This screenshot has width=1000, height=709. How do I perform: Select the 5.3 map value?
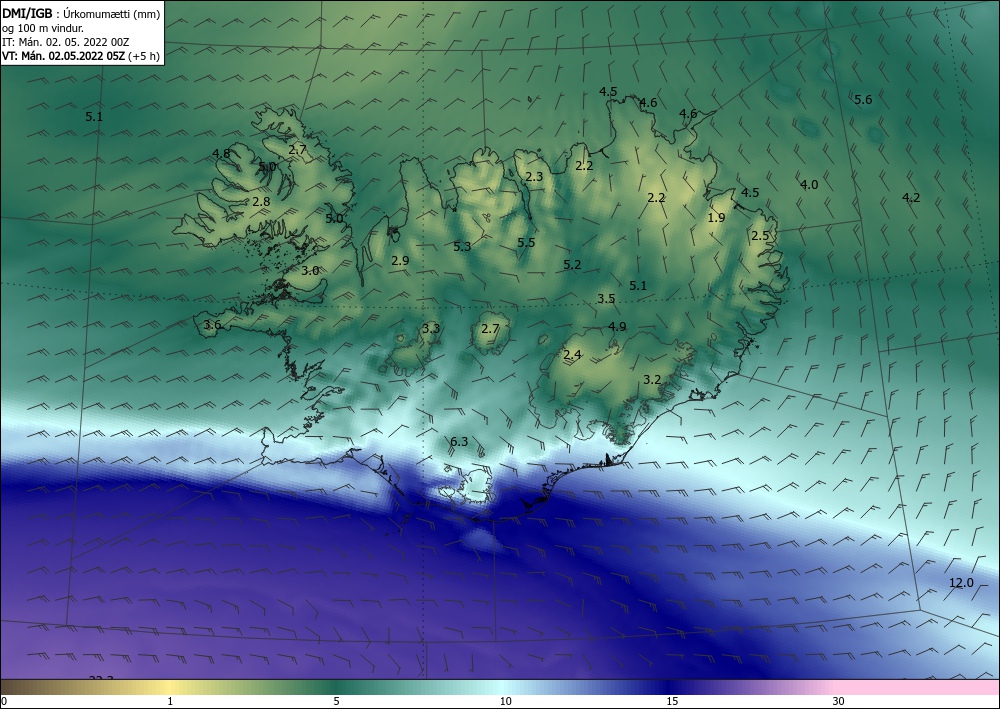(x=462, y=246)
